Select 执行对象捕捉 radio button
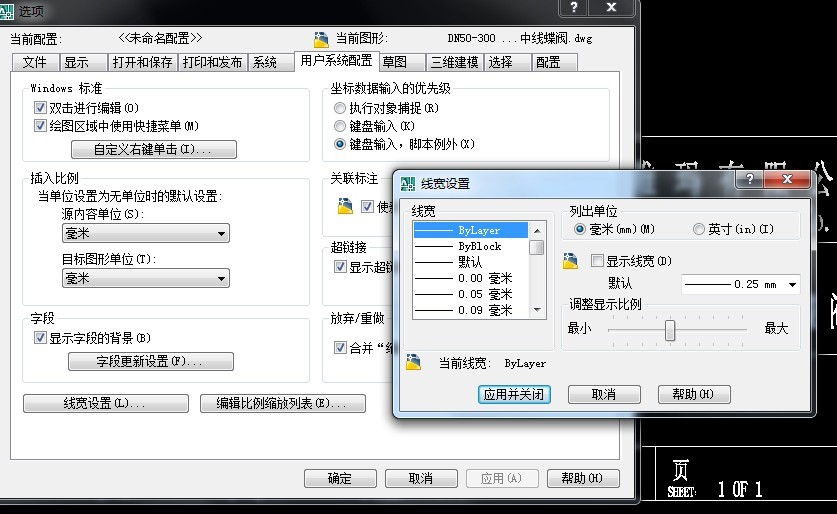The width and height of the screenshot is (837, 514). [x=339, y=108]
